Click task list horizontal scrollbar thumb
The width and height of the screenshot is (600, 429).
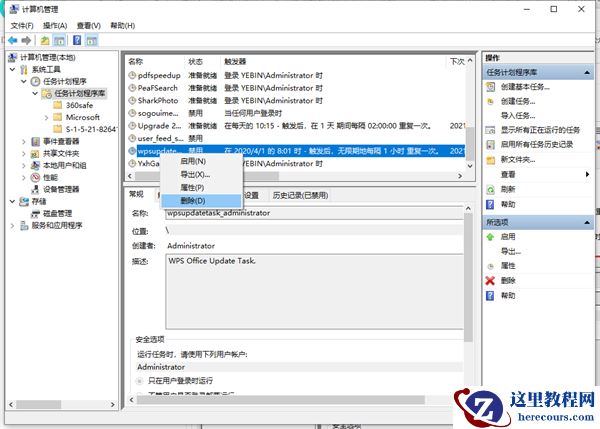pyautogui.click(x=207, y=176)
